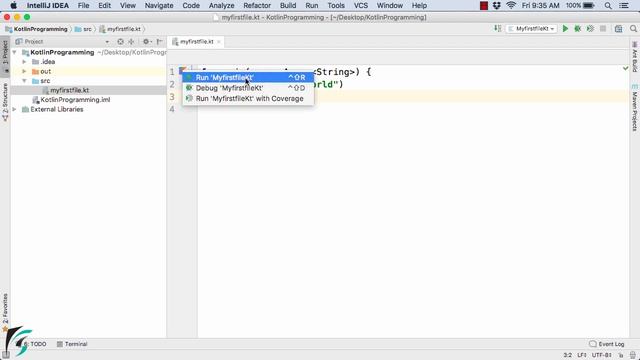
Task: Open Project panel settings gear
Action: click(x=146, y=42)
